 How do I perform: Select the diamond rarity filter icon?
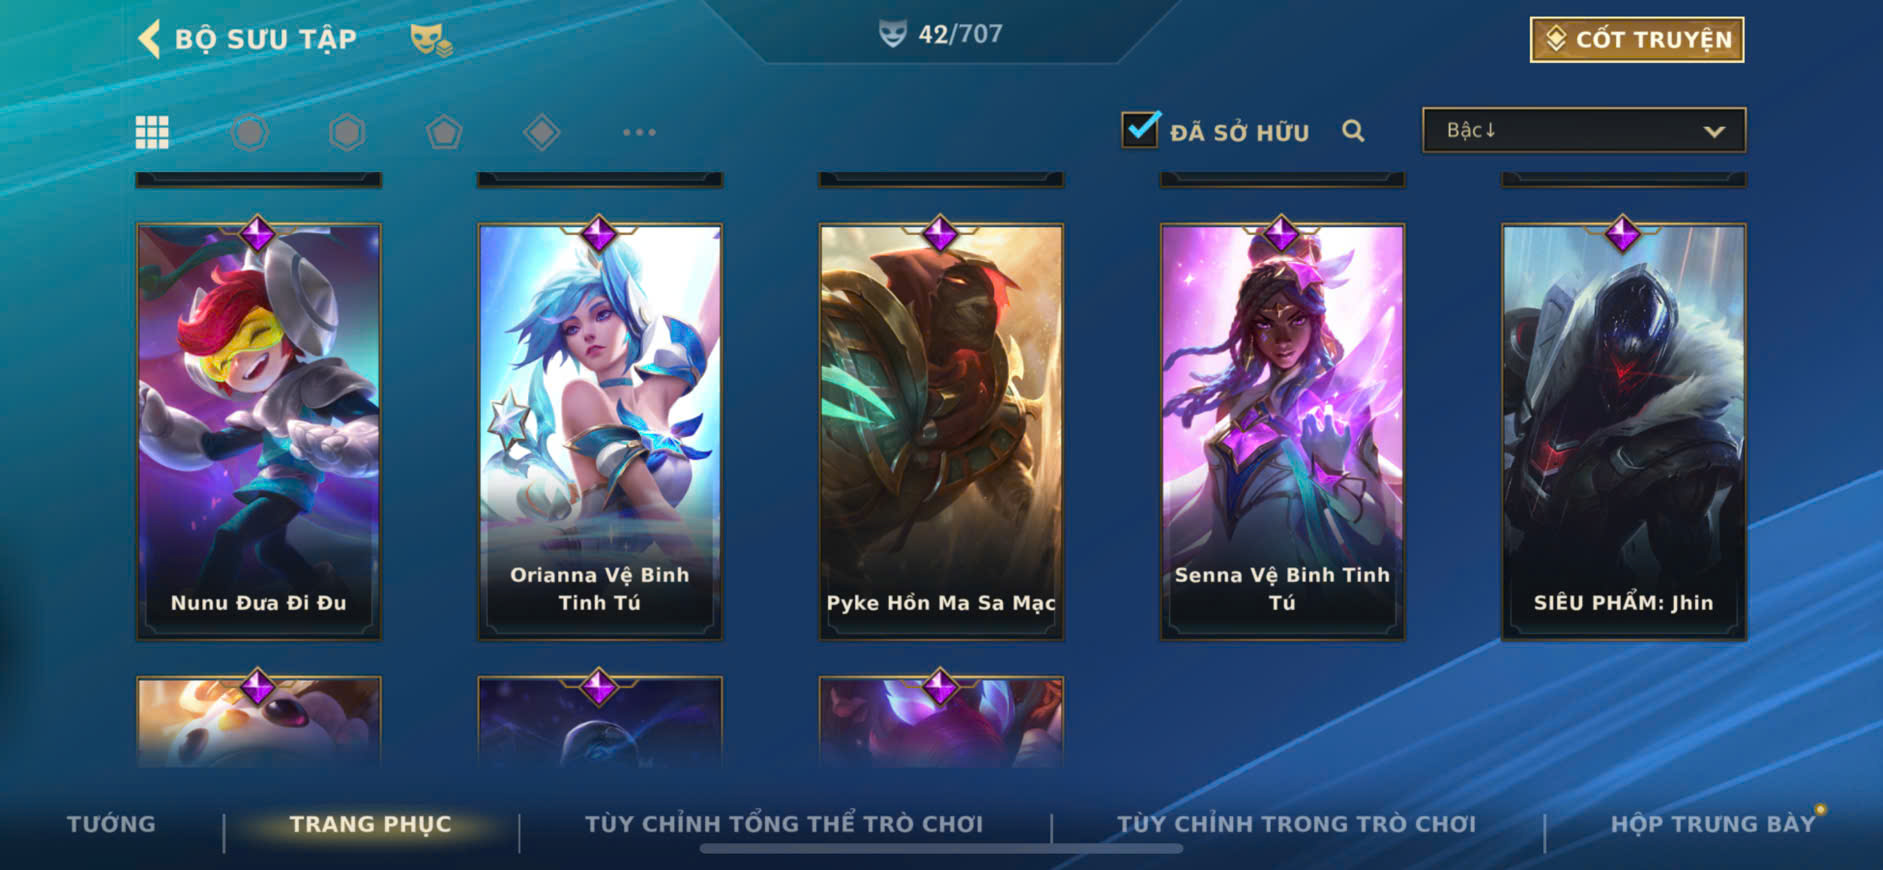(x=541, y=132)
